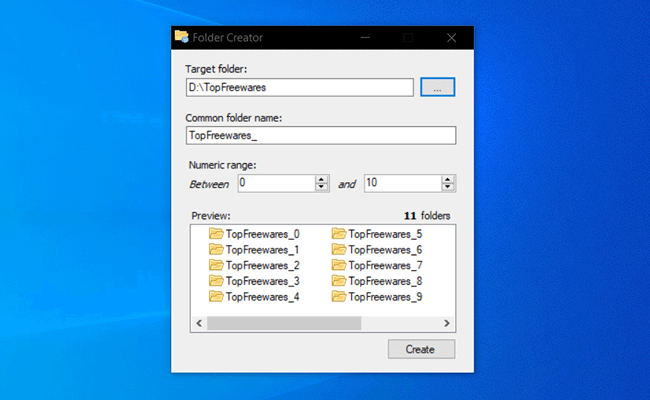The image size is (650, 400).
Task: Select the TopFreewares_7 folder icon
Action: 338,265
